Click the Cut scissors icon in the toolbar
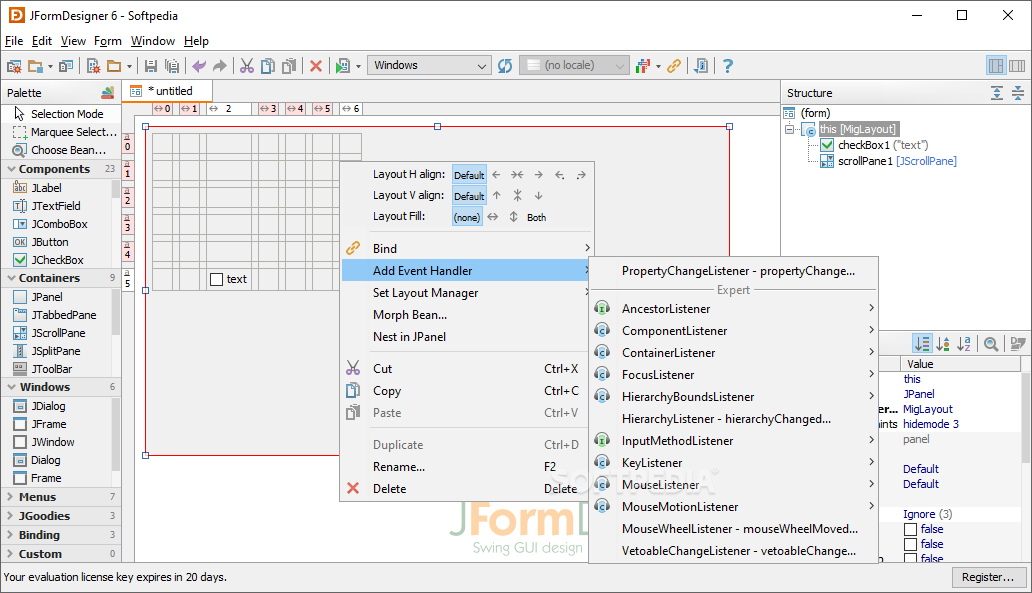This screenshot has width=1032, height=593. (x=247, y=66)
